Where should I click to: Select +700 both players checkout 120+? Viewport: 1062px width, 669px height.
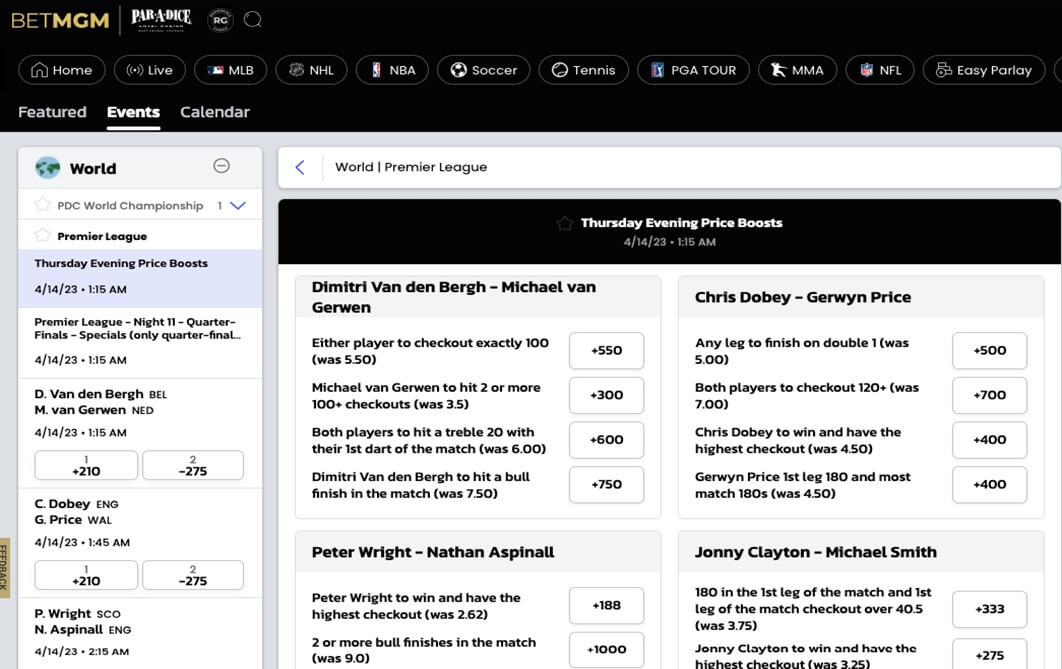coord(990,395)
